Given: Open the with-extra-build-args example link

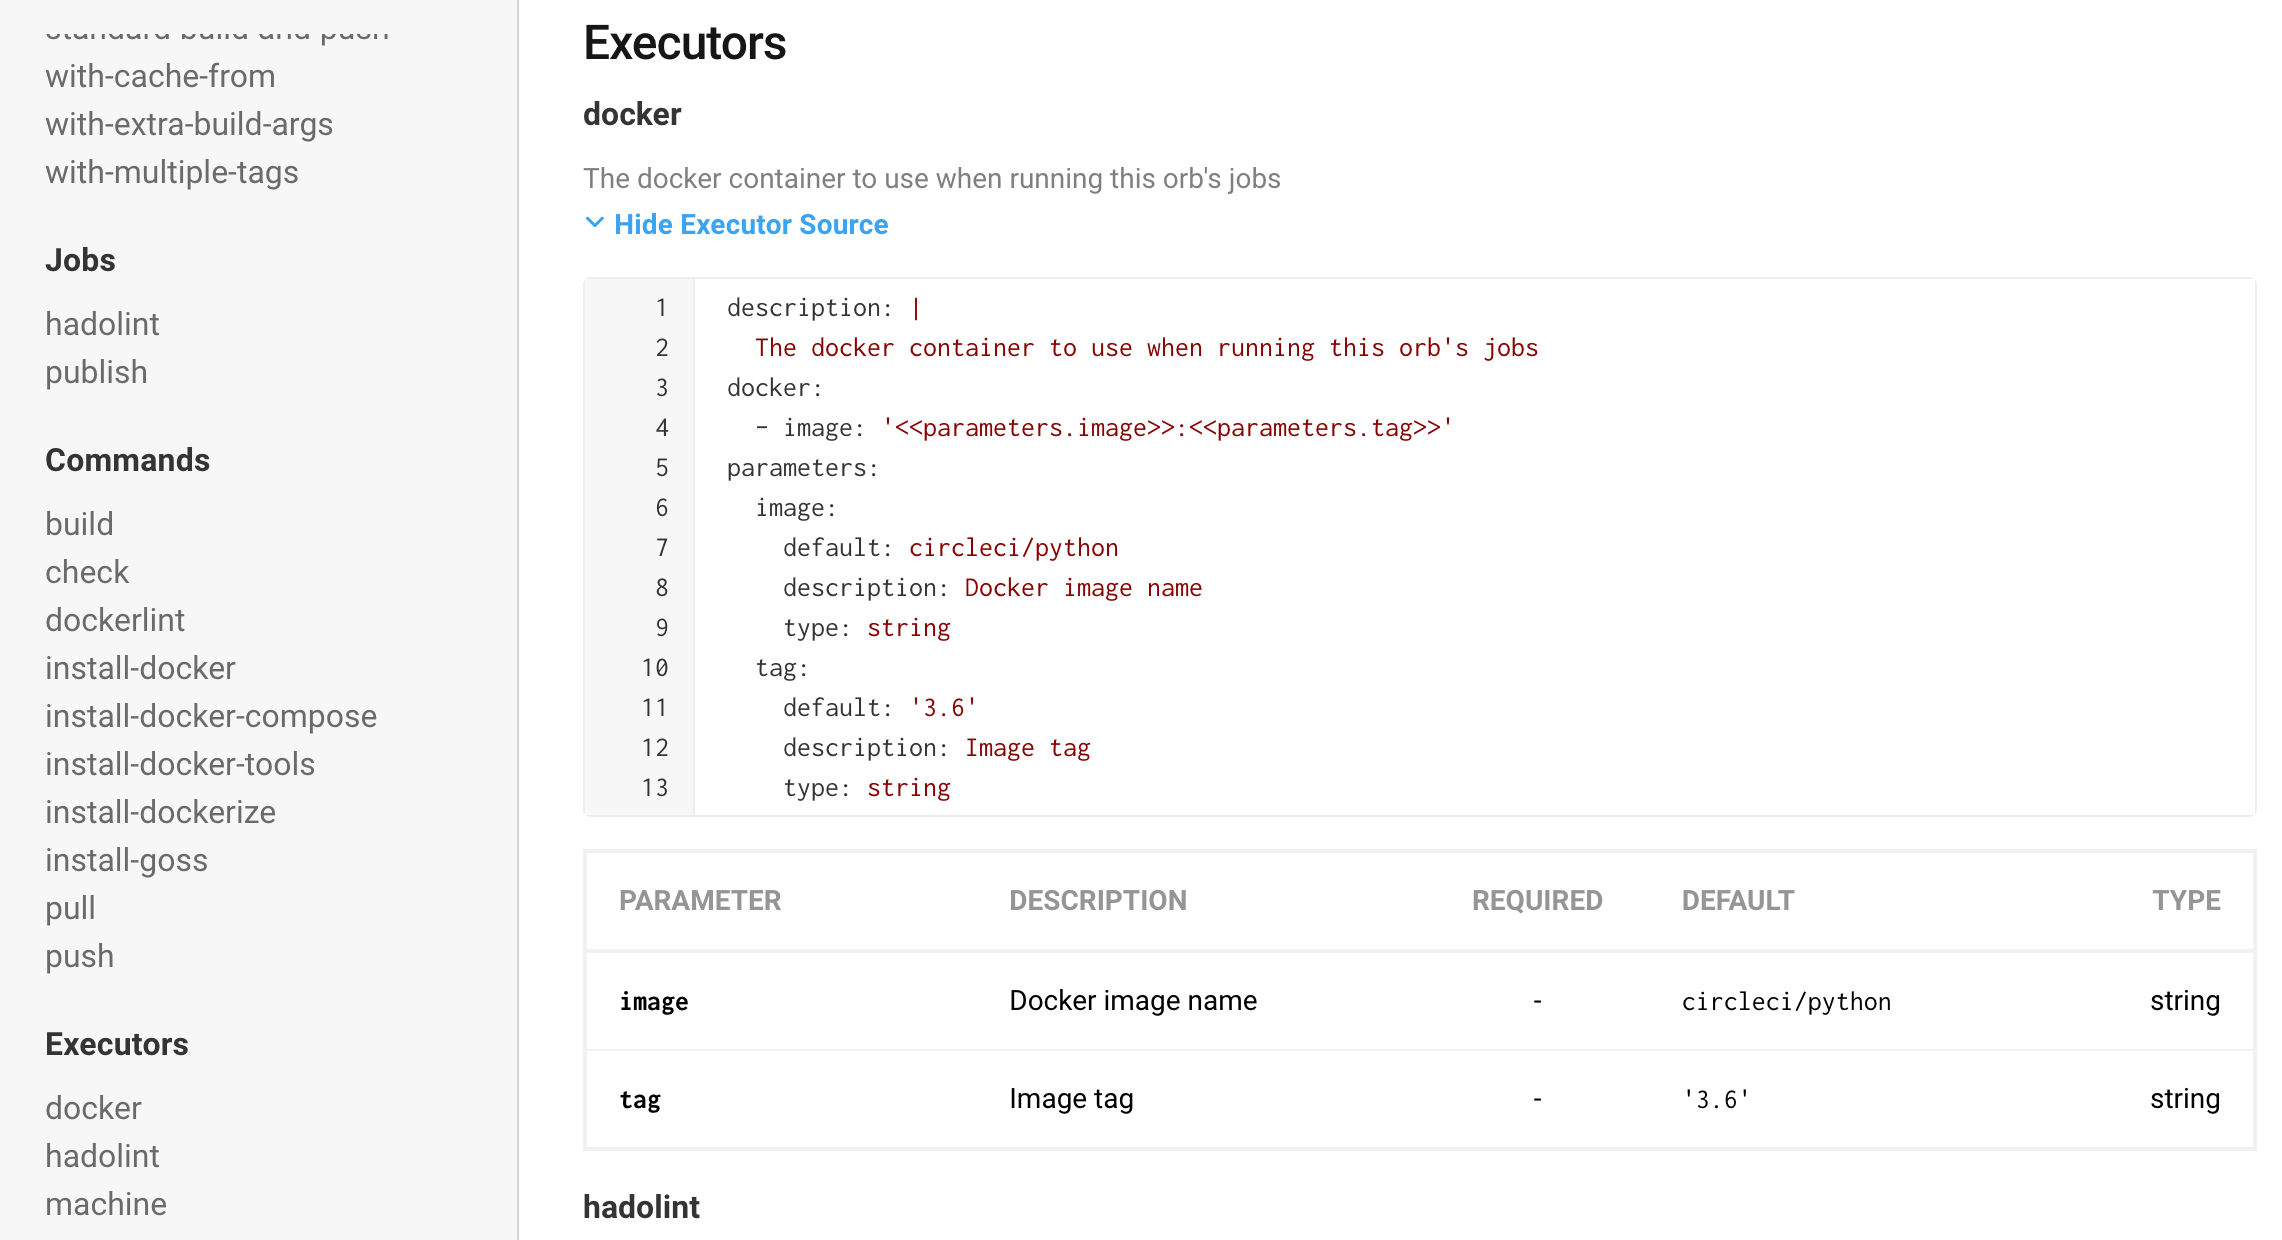Looking at the screenshot, I should pos(189,124).
